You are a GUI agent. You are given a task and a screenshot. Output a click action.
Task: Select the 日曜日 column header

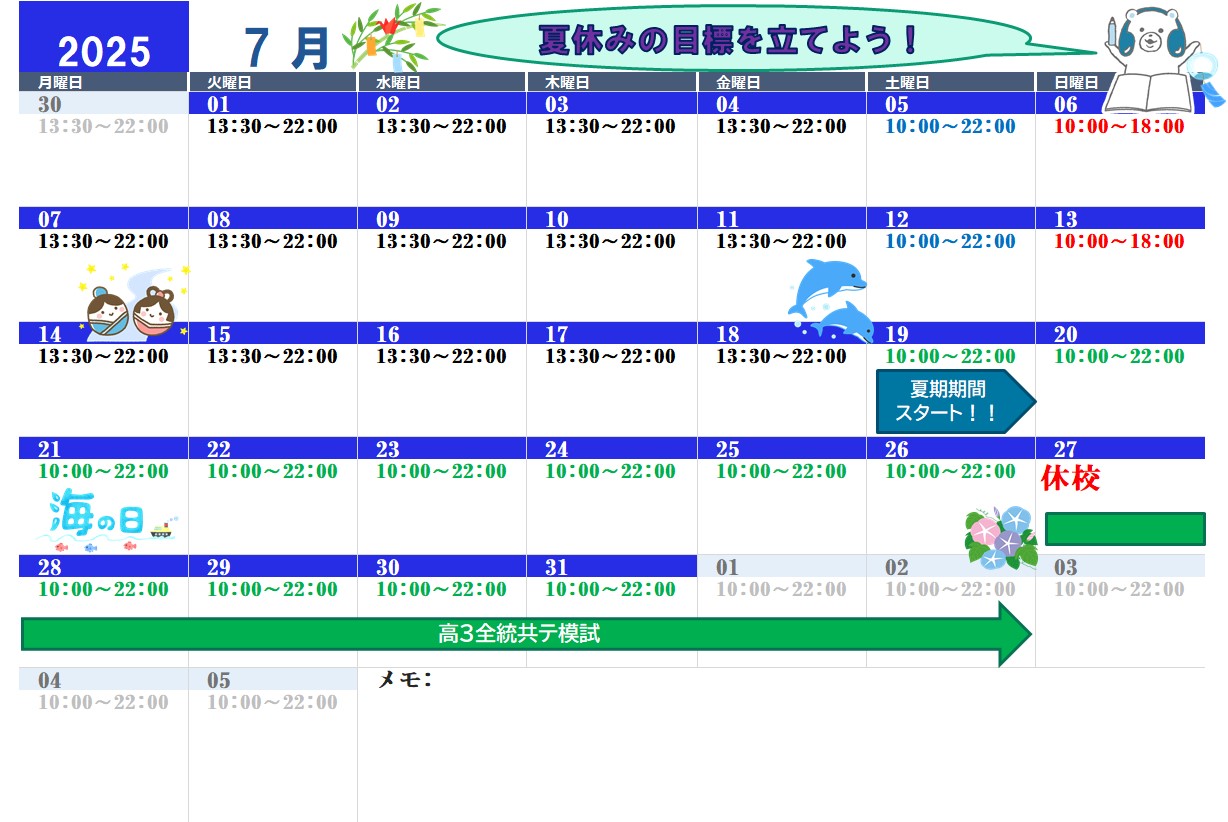pyautogui.click(x=1076, y=83)
